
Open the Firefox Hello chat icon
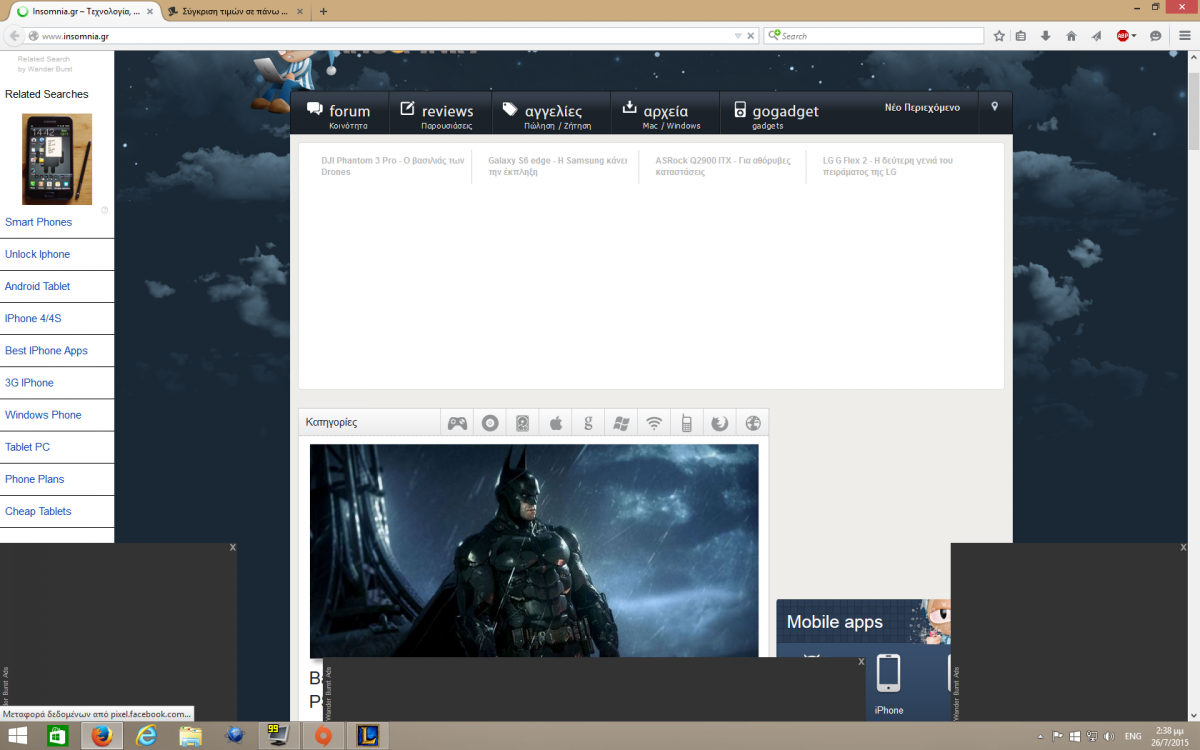point(1156,36)
